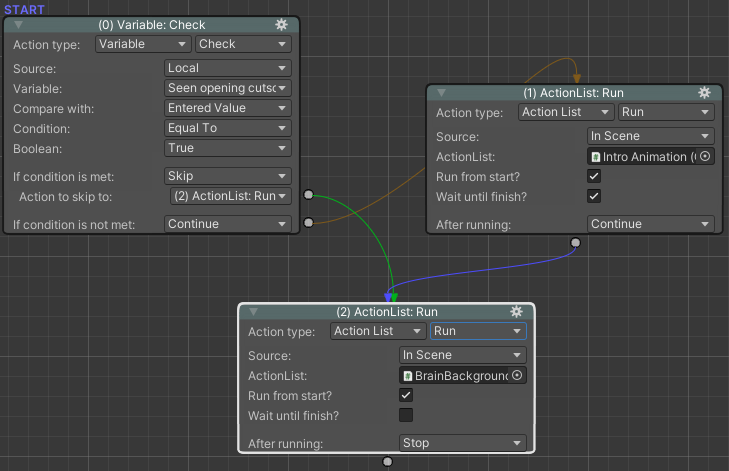Screen dimensions: 729x471
Task: Open gear settings on (2) ActionList: Run node
Action: (516, 312)
